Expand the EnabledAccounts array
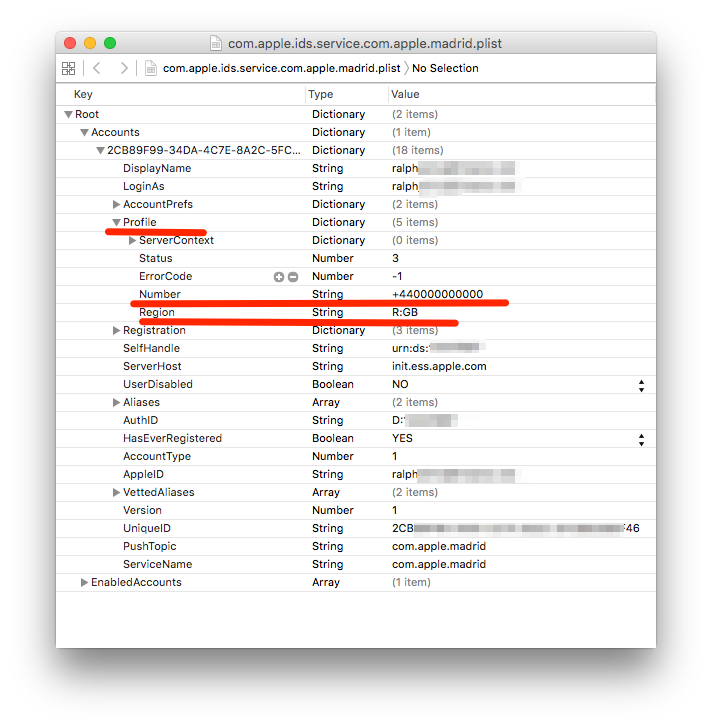 coord(84,583)
